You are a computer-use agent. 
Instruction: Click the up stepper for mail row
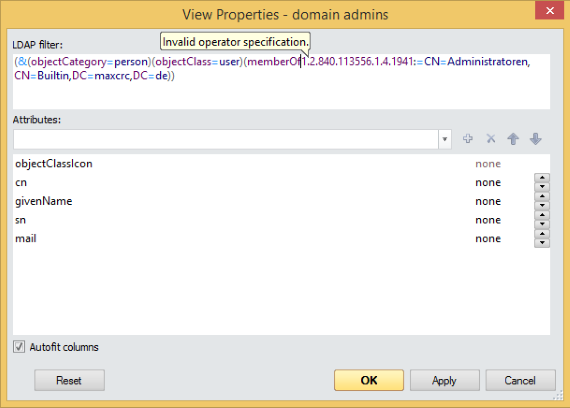click(542, 234)
